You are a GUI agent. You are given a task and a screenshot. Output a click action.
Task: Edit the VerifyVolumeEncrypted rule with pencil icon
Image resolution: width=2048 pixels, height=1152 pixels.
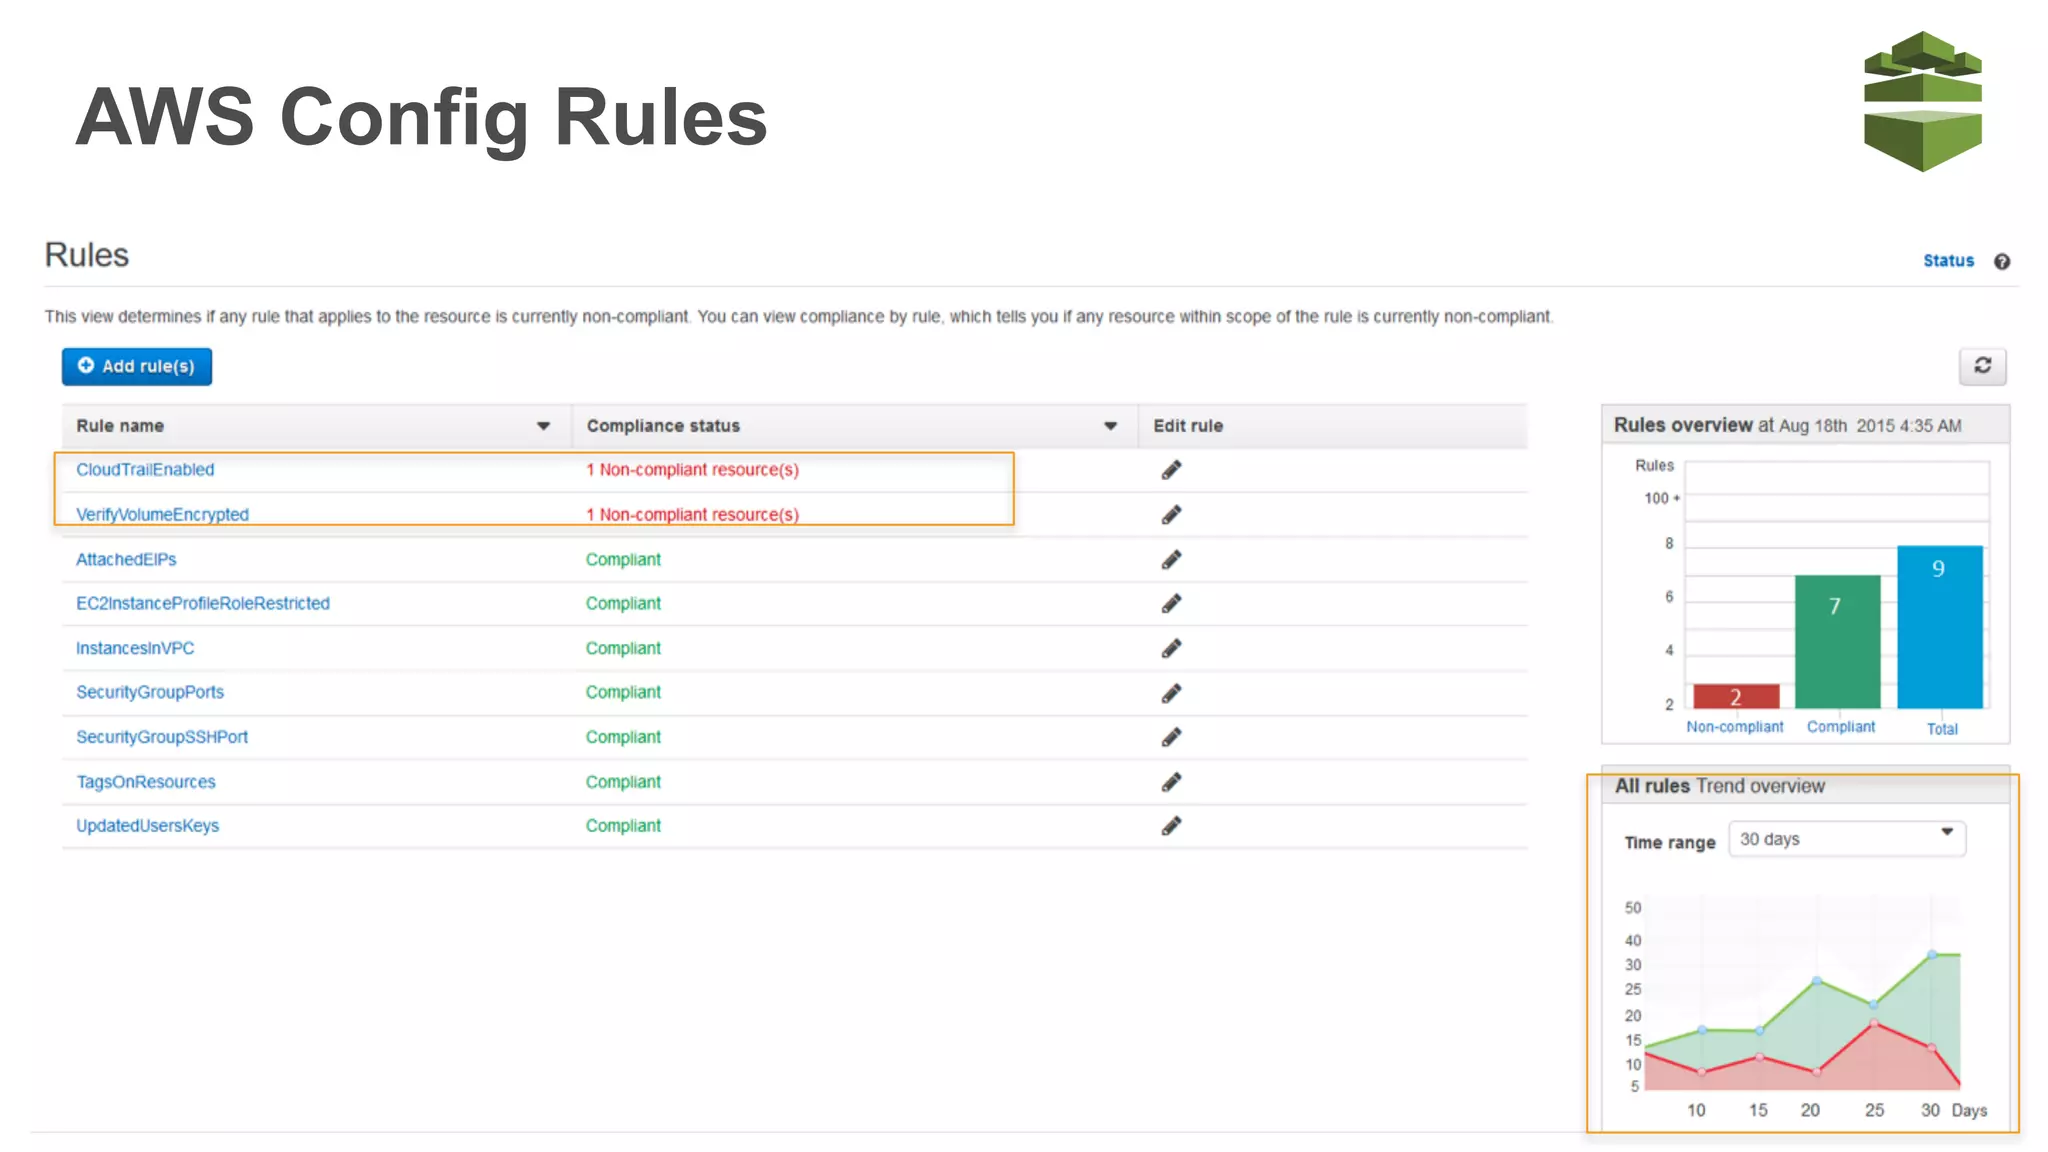[1171, 515]
